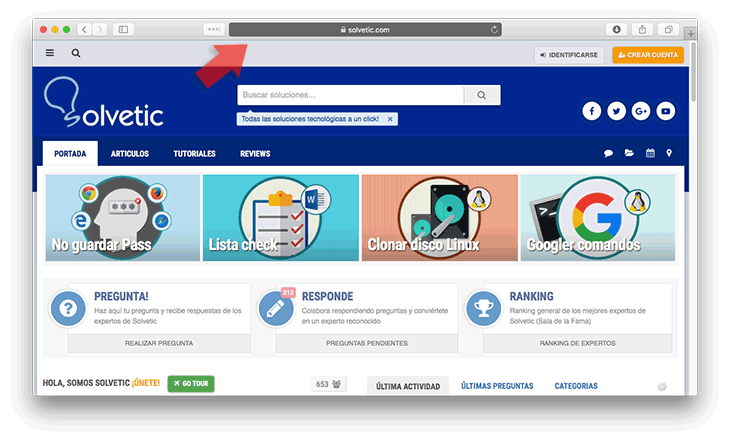Click the IDENTIFICARSE login button

pos(569,55)
